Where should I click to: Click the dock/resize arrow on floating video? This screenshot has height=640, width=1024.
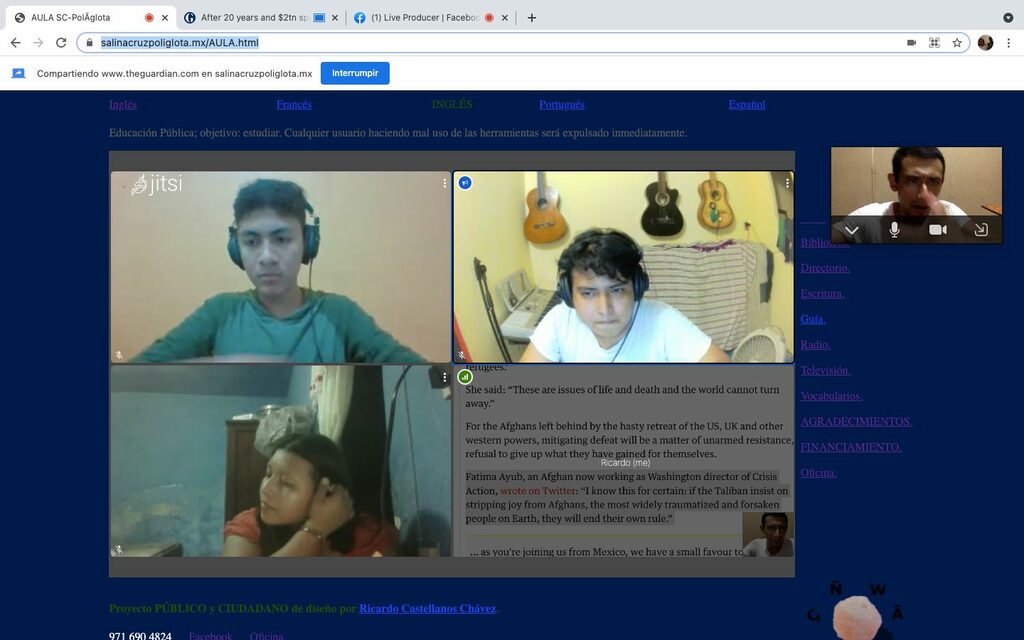pyautogui.click(x=981, y=230)
